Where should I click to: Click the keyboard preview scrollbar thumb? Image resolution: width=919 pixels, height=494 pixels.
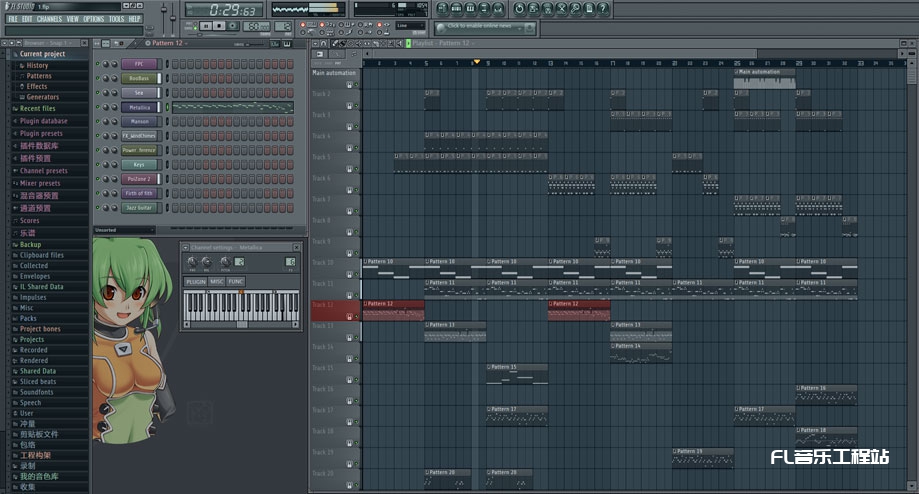coord(241,324)
